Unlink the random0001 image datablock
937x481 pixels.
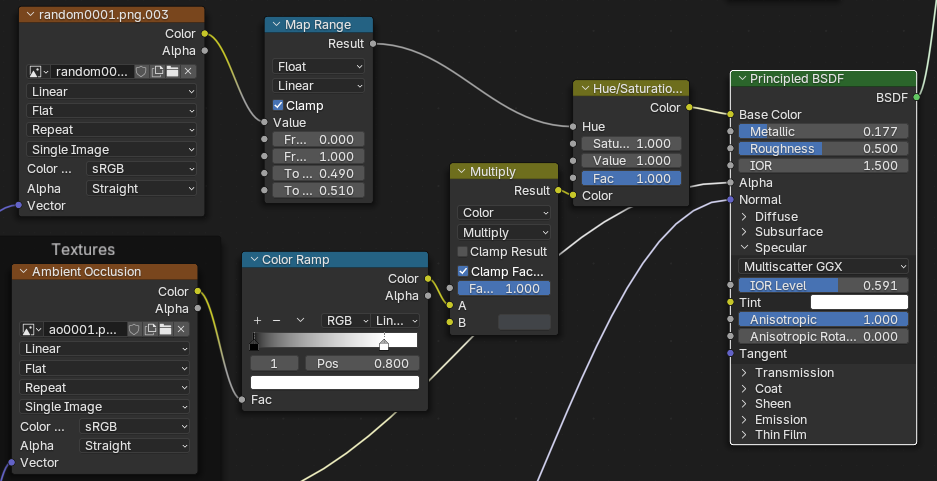coord(188,71)
